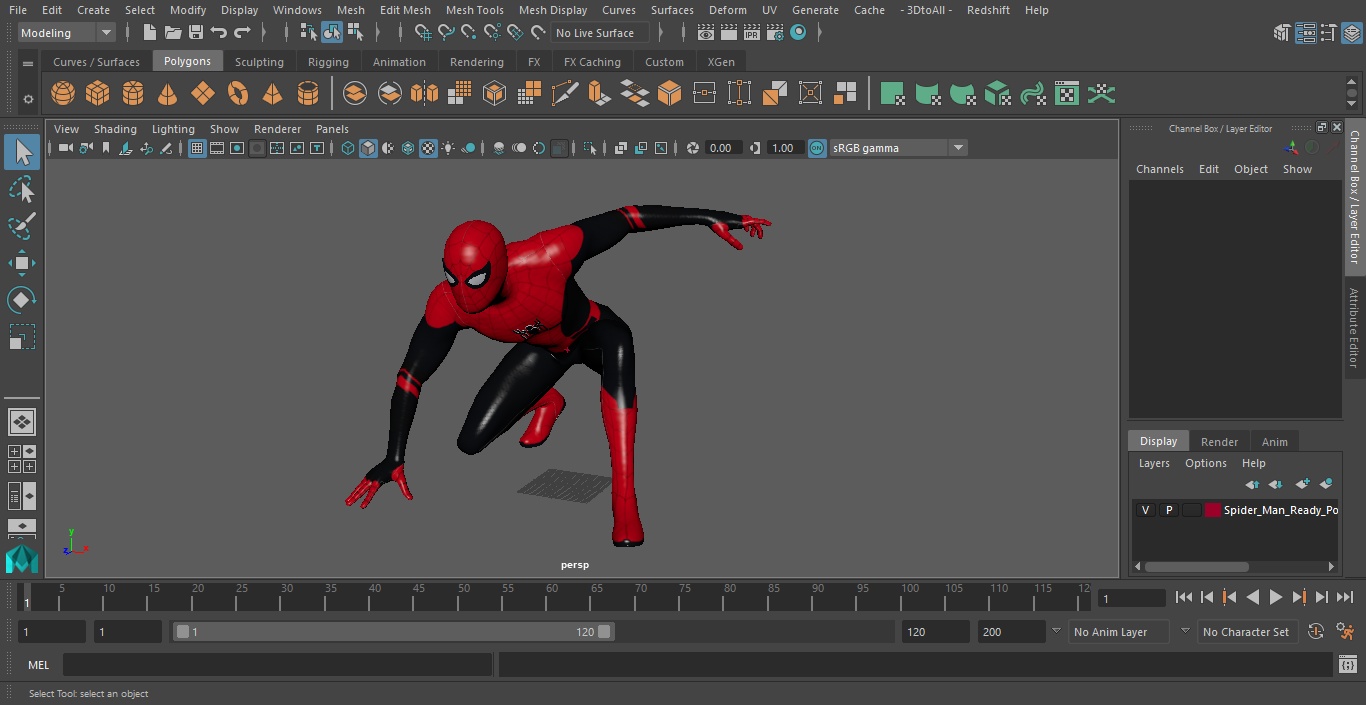Create a polygon sphere from the shelf
The image size is (1366, 705).
[63, 94]
